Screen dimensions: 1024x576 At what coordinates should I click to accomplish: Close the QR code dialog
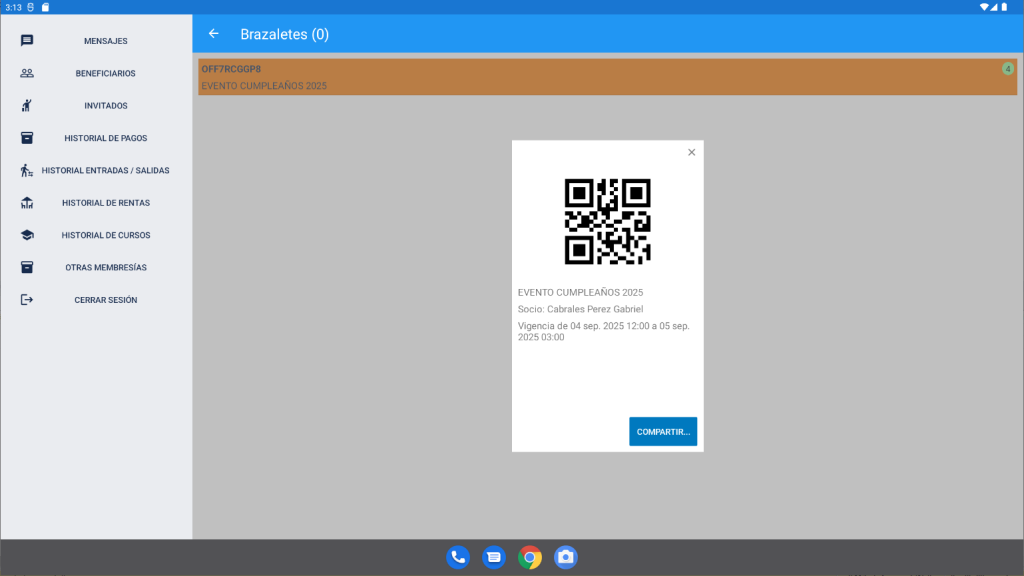(x=691, y=153)
